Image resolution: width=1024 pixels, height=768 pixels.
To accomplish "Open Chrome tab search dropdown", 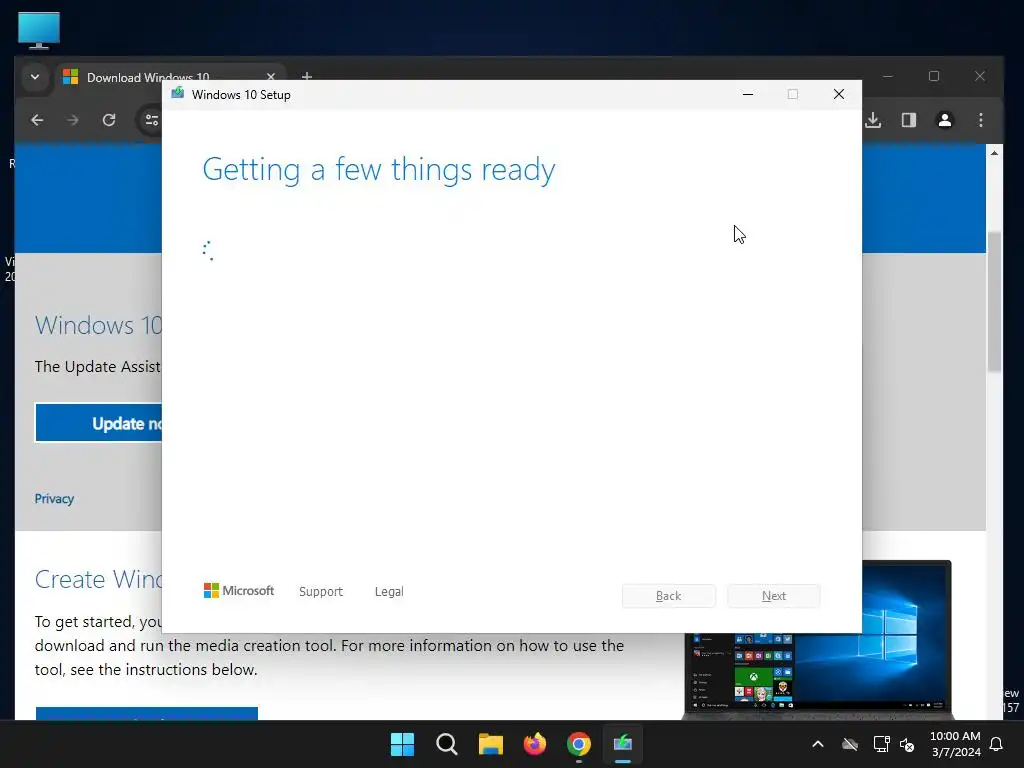I will (x=35, y=77).
